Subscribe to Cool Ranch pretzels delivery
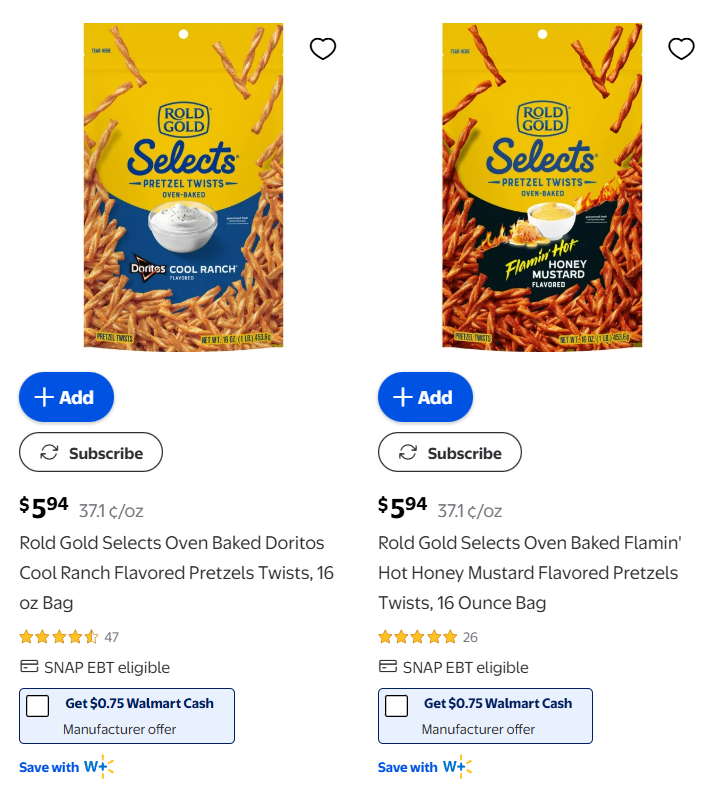This screenshot has height=792, width=712. tap(91, 453)
